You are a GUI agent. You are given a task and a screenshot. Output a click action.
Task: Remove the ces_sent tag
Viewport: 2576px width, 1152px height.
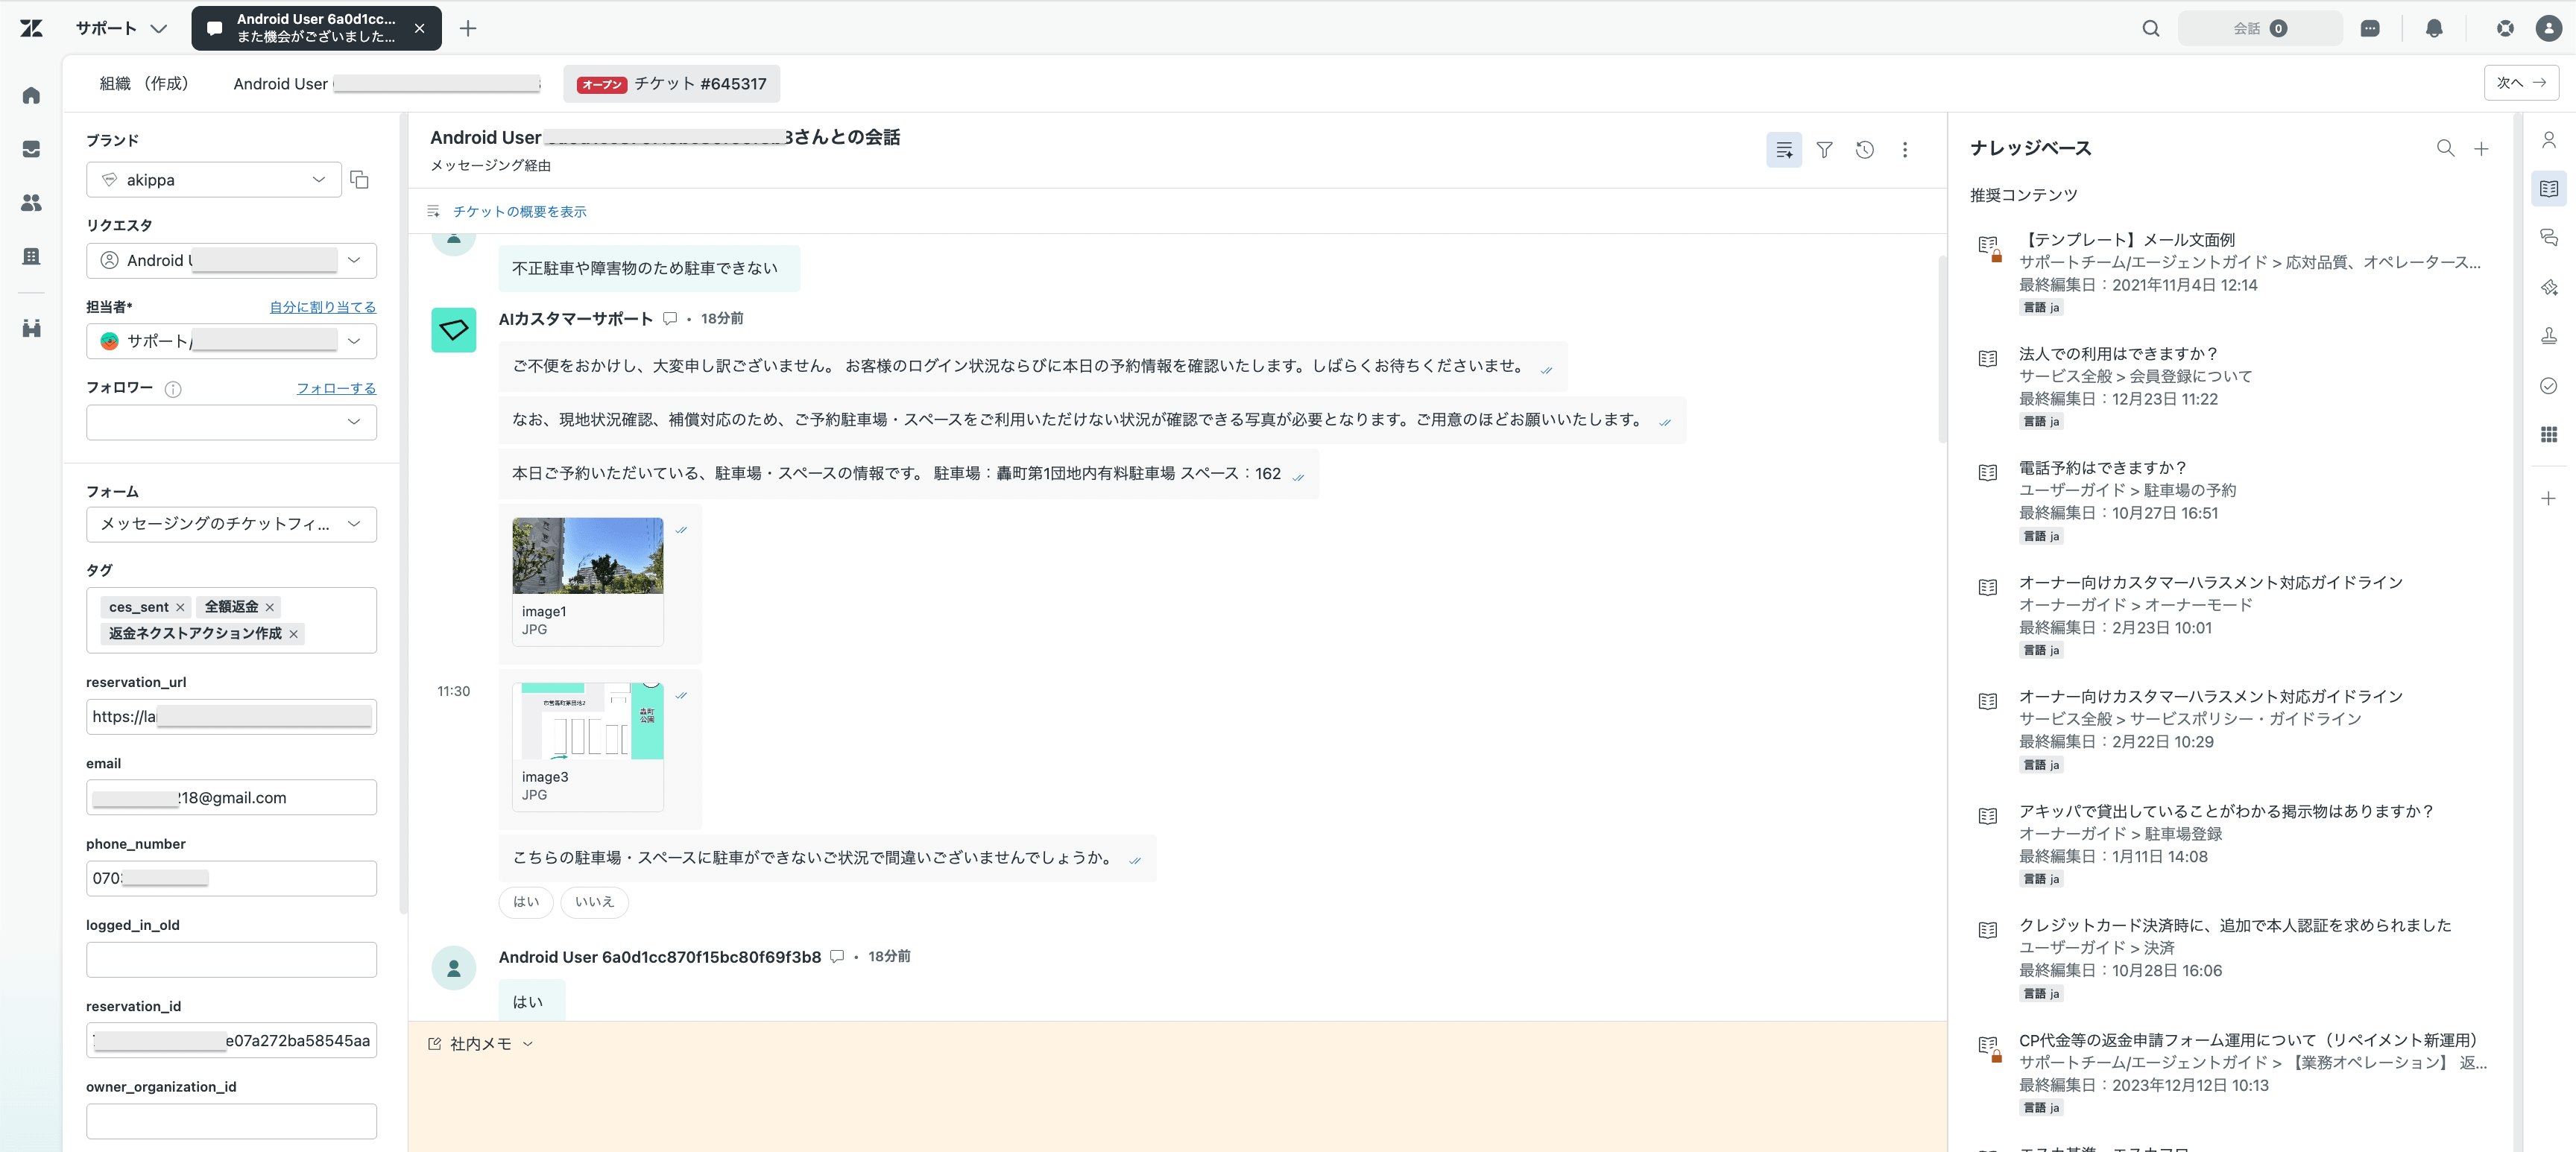coord(180,607)
